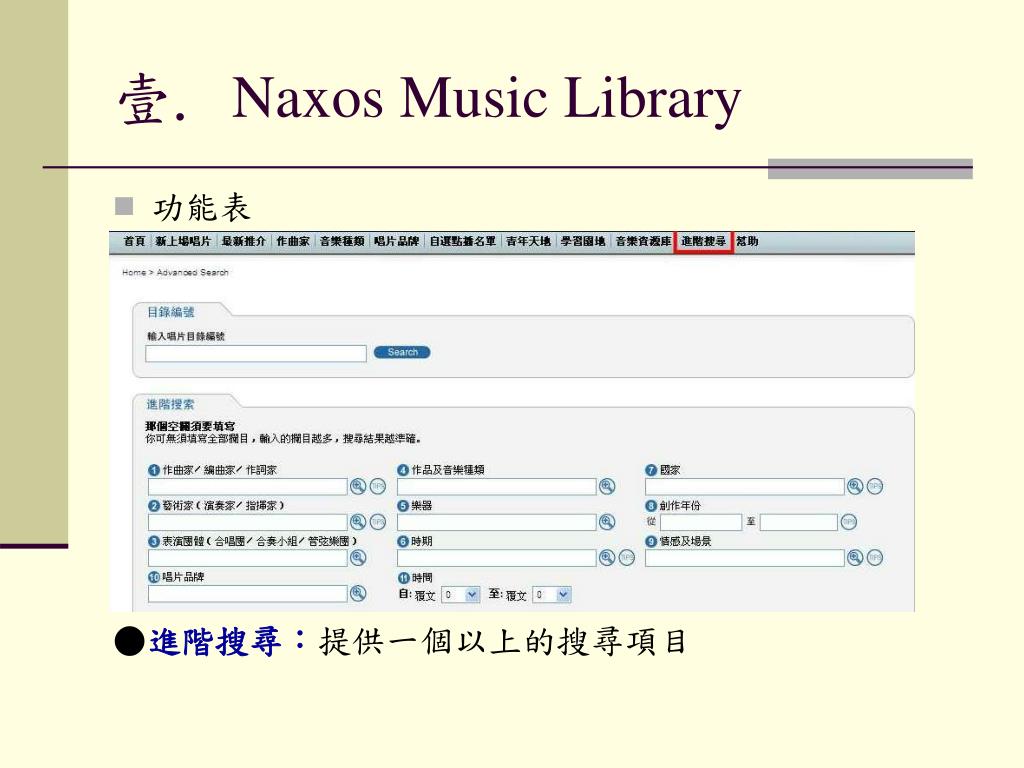Click the magnifier icon beside the 表演團體 field

(358, 558)
